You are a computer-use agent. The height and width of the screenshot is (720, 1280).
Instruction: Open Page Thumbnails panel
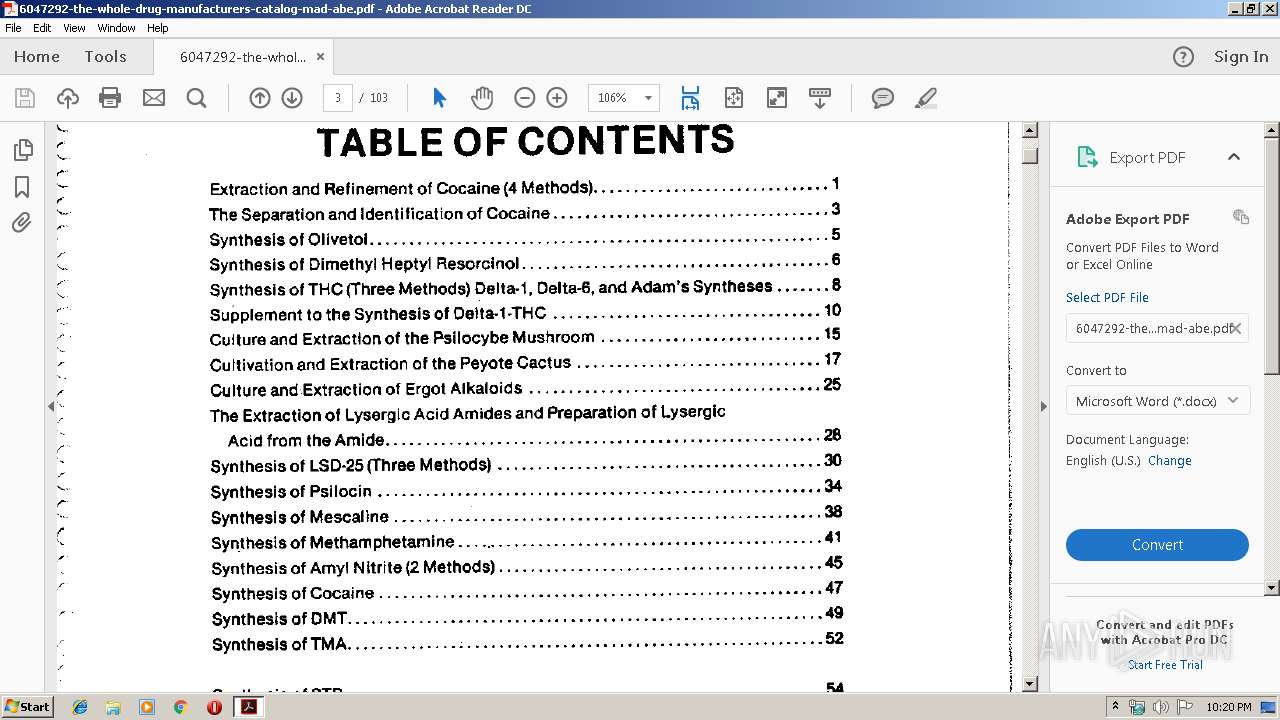[22, 150]
